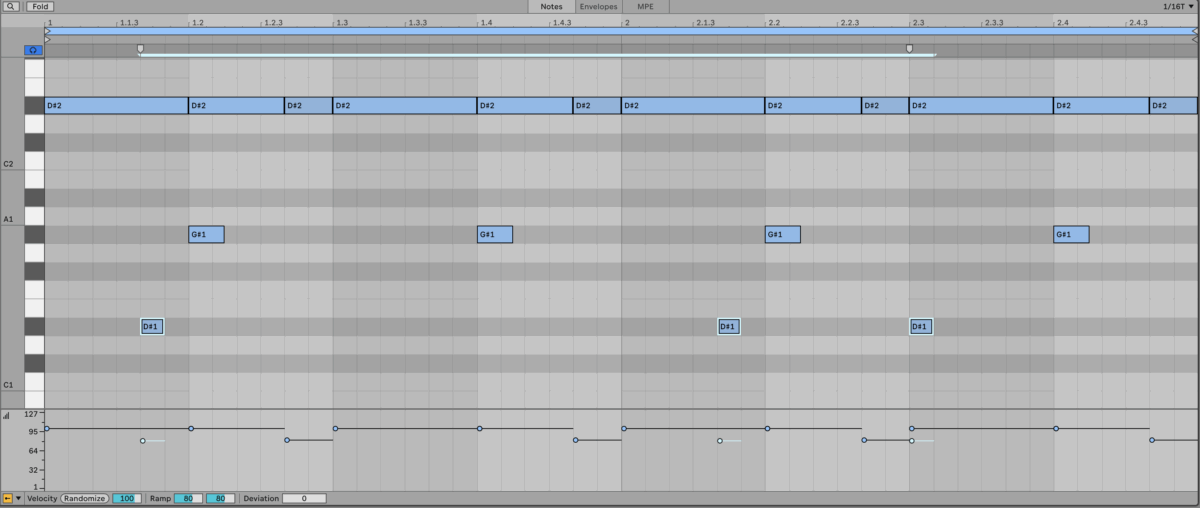Click the loop brace bar in ruler
Viewport: 1200px width, 508px height.
coord(620,31)
